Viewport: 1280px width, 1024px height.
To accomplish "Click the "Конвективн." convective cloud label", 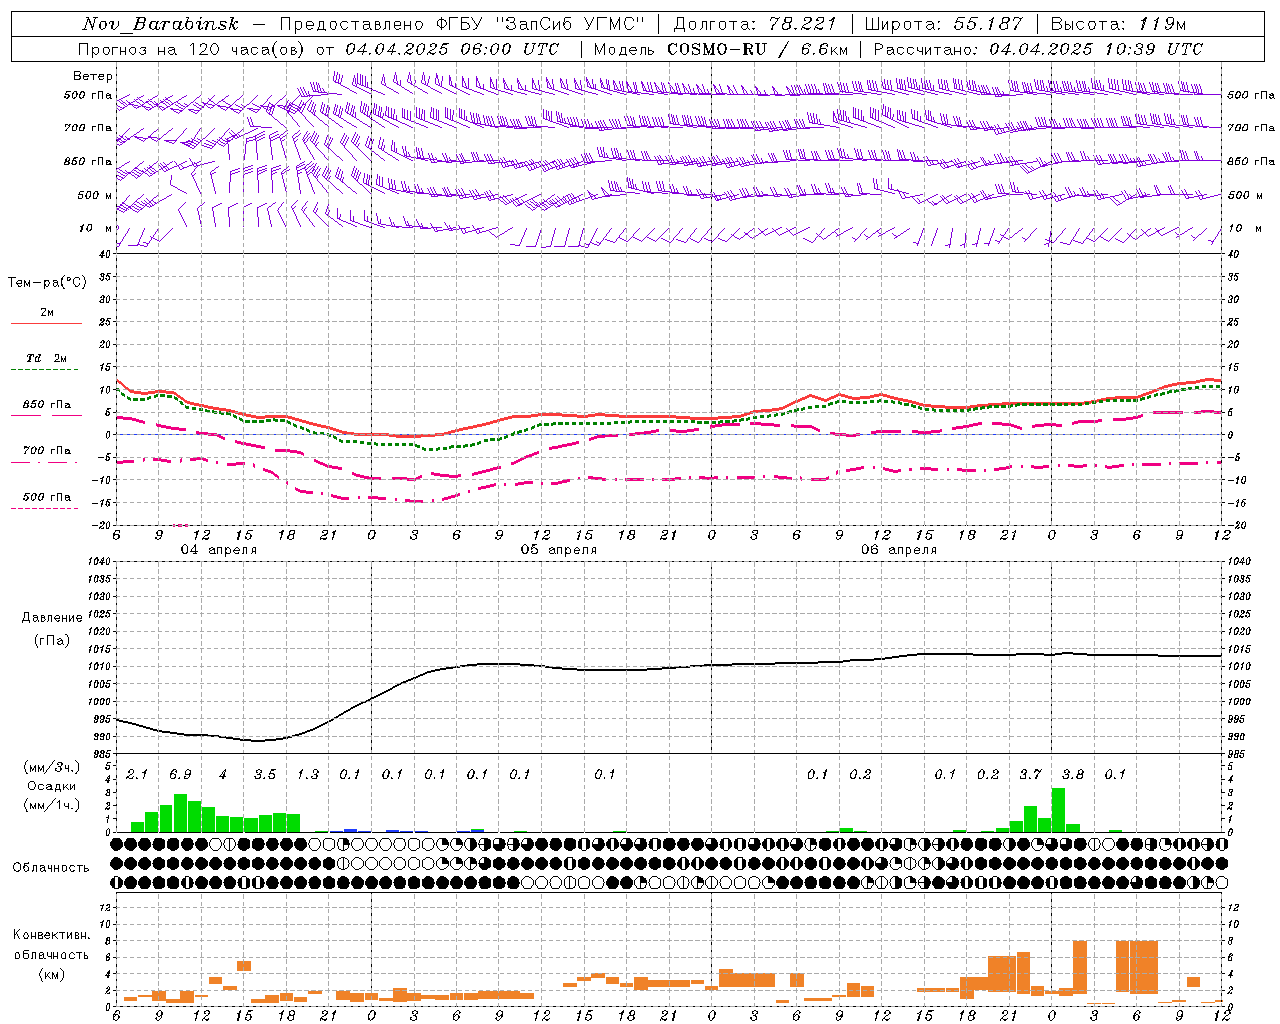I will point(51,935).
